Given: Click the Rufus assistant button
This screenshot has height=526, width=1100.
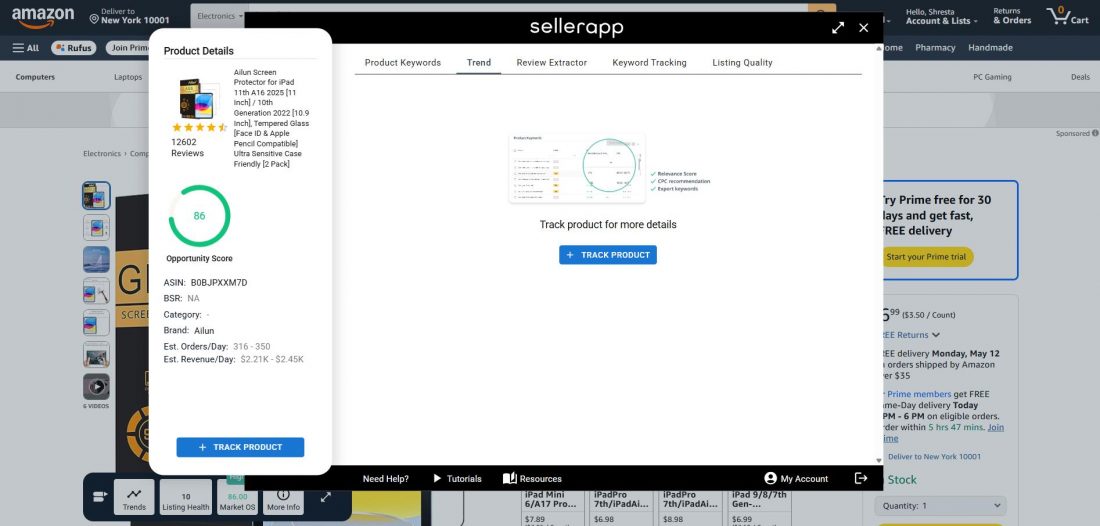Looking at the screenshot, I should coord(73,48).
